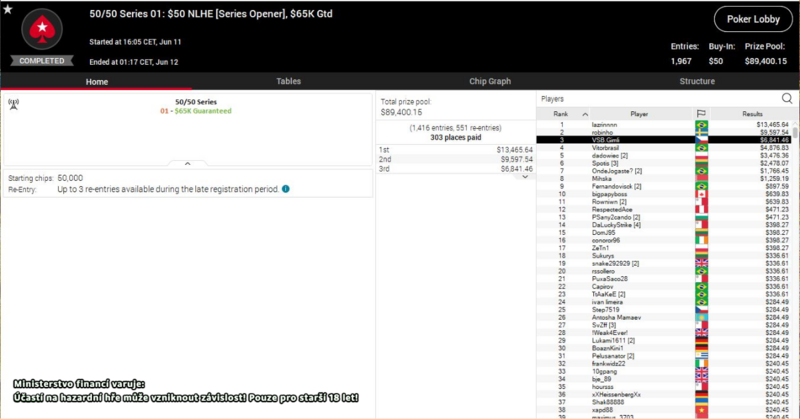Image resolution: width=800 pixels, height=419 pixels.
Task: Sort by the Results column header
Action: point(752,114)
